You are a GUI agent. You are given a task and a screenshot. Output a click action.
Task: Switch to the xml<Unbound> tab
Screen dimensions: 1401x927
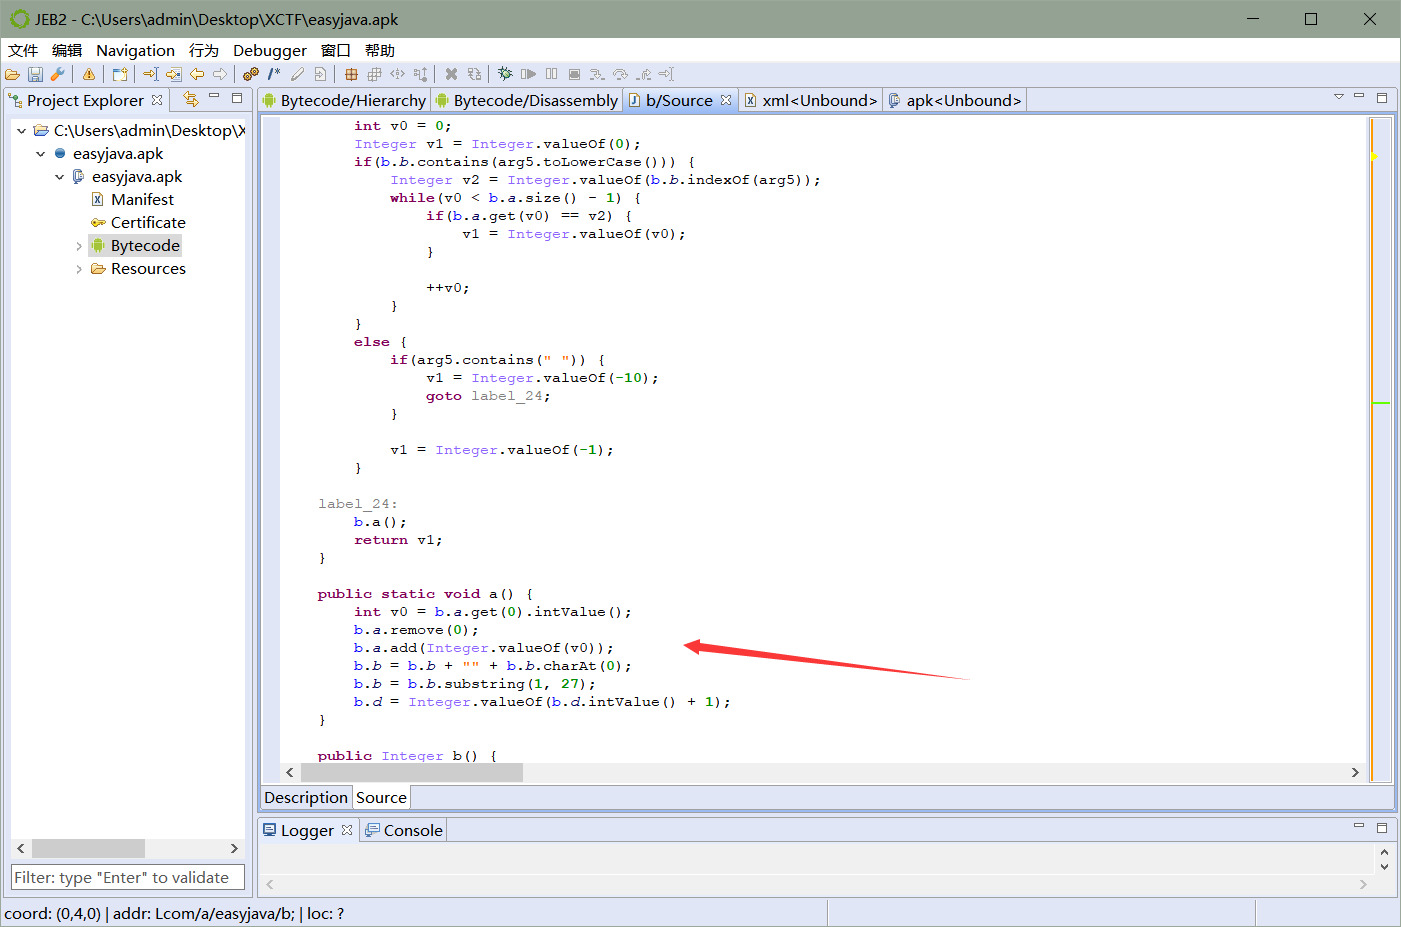tap(811, 100)
